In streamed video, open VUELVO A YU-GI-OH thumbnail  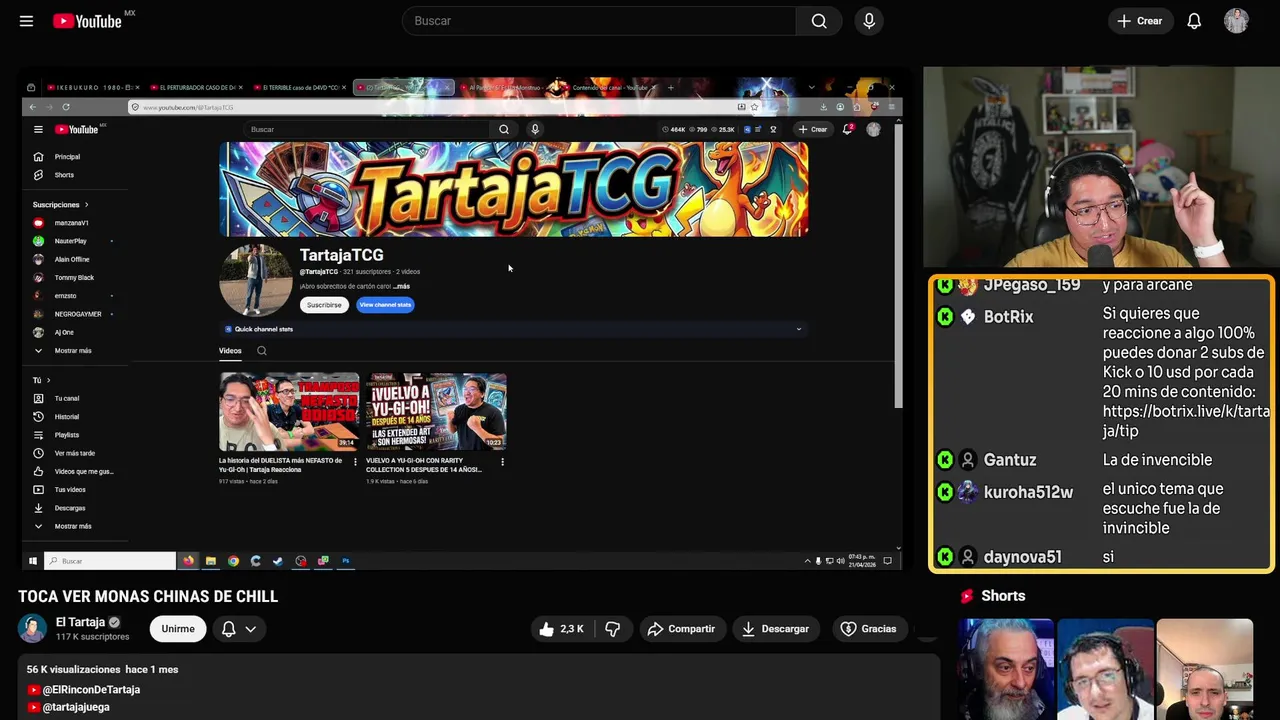tap(436, 411)
